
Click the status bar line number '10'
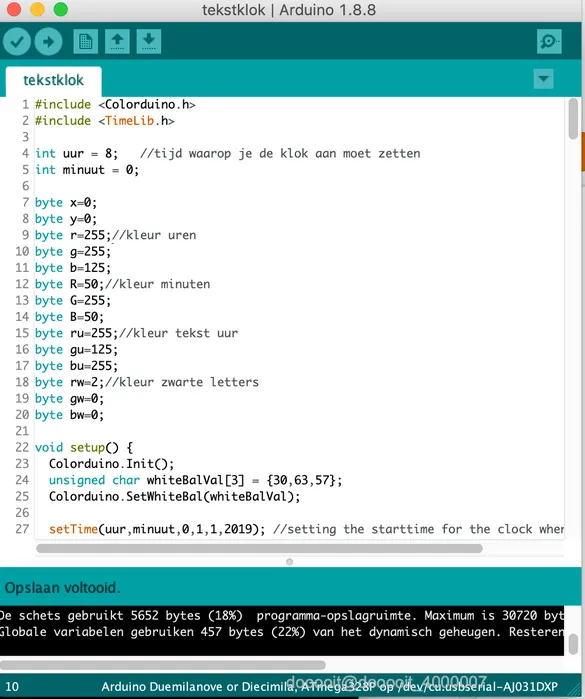coord(12,687)
